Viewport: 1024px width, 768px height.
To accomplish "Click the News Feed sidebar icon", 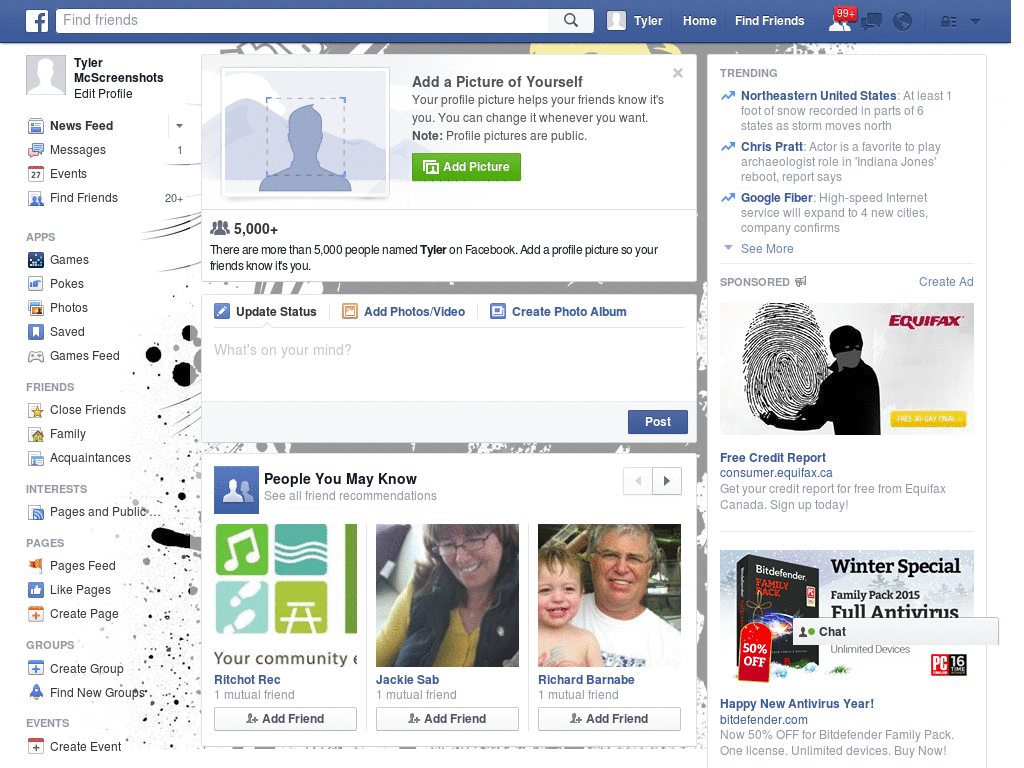I will point(36,126).
